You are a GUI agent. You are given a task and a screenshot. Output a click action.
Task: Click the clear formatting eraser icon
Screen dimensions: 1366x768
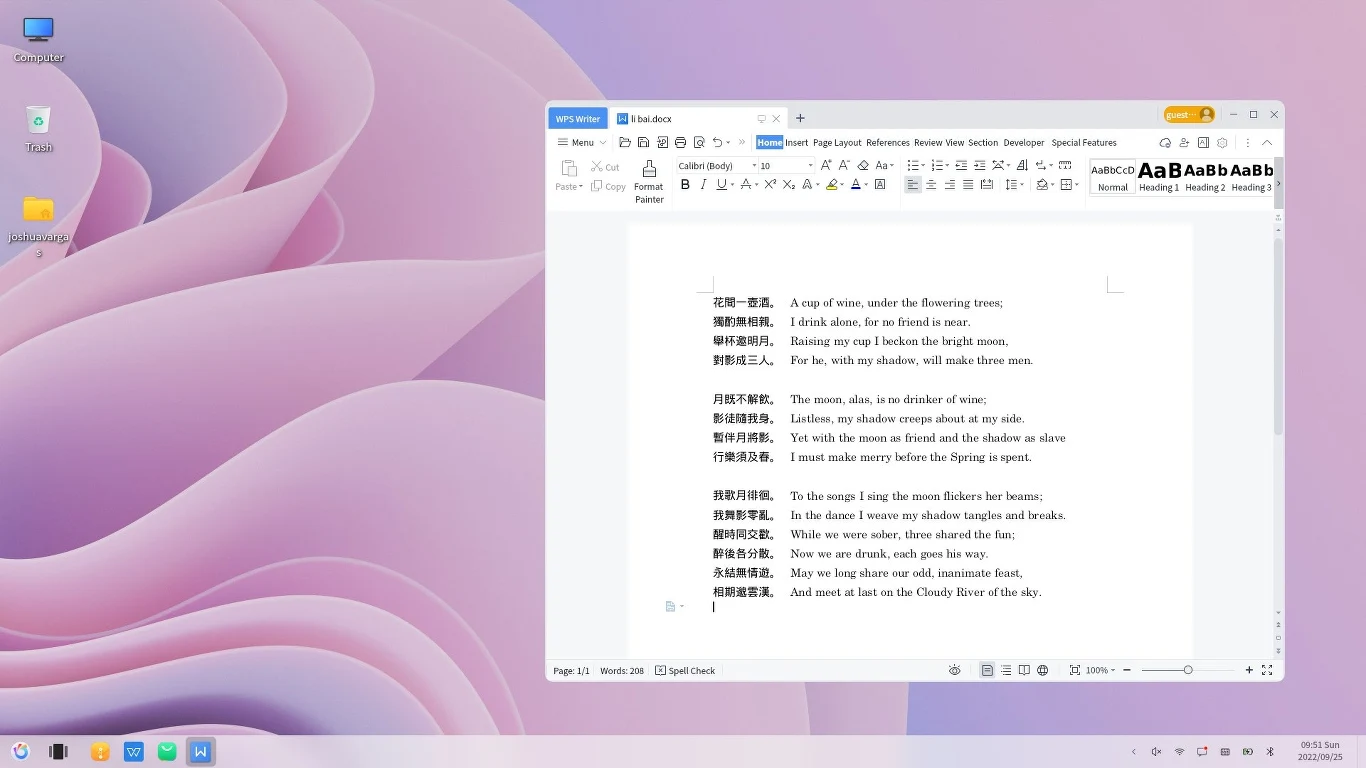click(863, 166)
